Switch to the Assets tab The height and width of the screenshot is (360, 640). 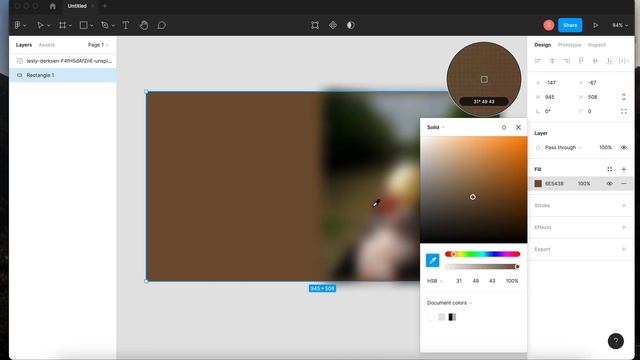click(47, 45)
